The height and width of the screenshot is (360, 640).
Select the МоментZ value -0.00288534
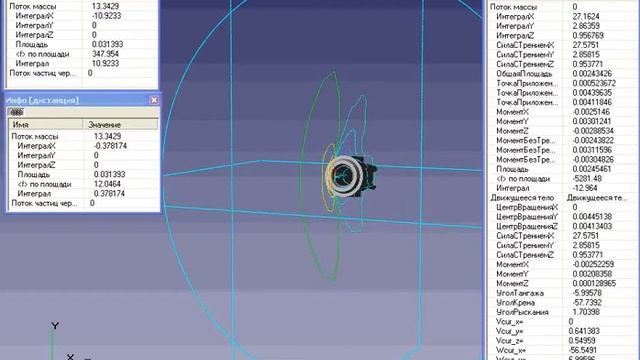tap(593, 131)
